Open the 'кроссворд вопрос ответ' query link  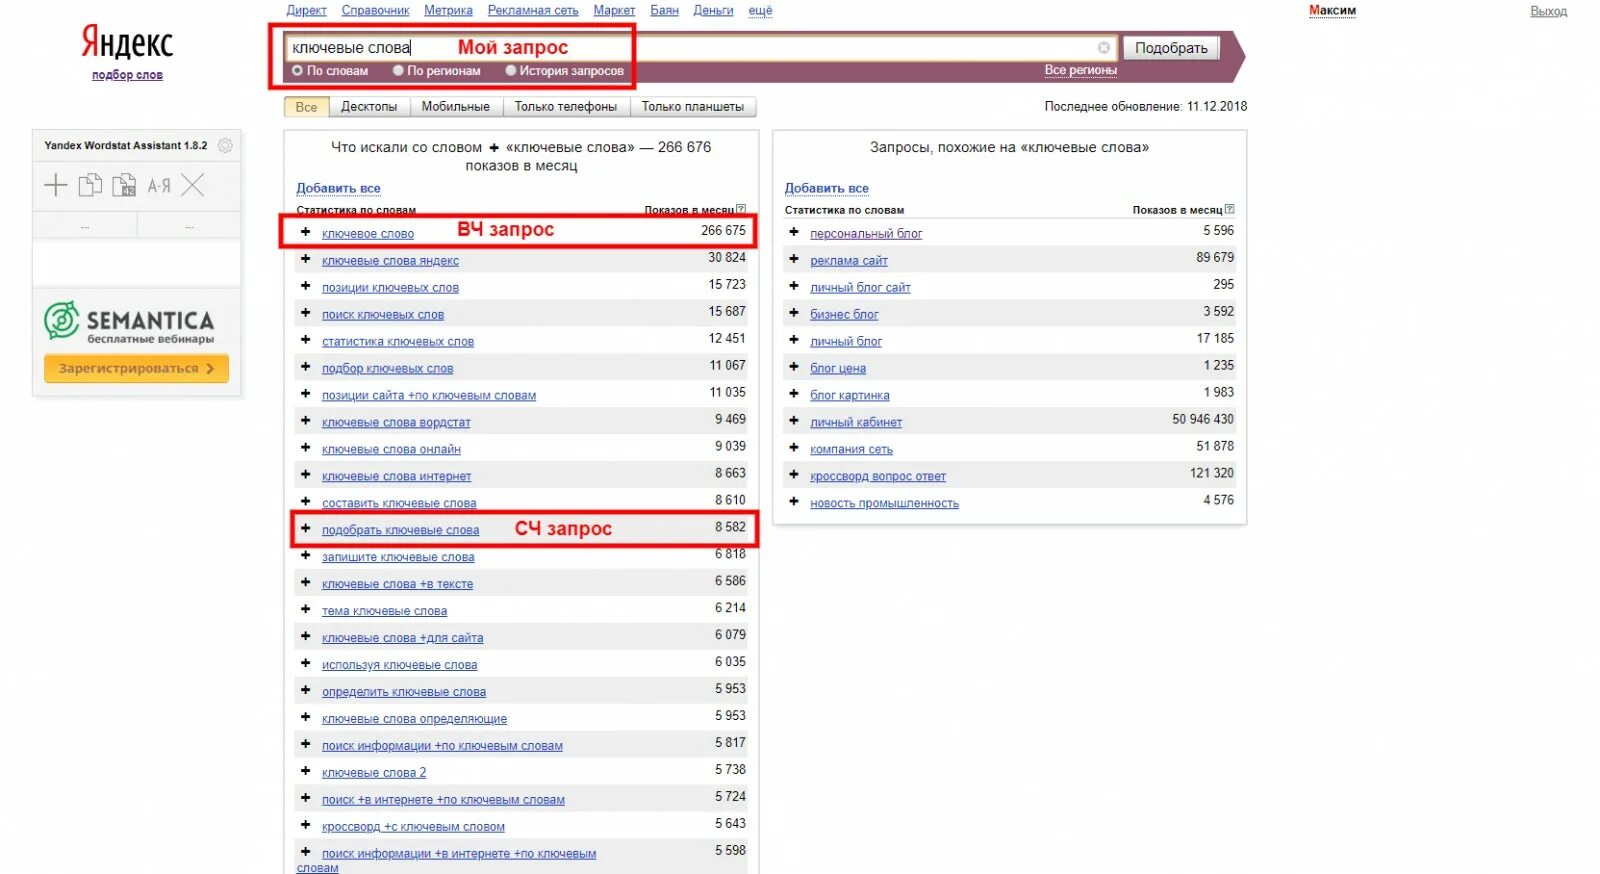point(878,476)
